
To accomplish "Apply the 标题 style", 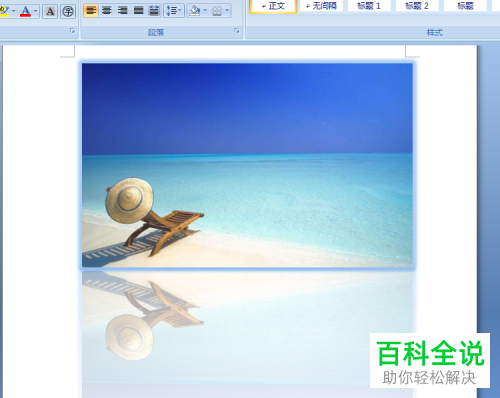I will (465, 6).
